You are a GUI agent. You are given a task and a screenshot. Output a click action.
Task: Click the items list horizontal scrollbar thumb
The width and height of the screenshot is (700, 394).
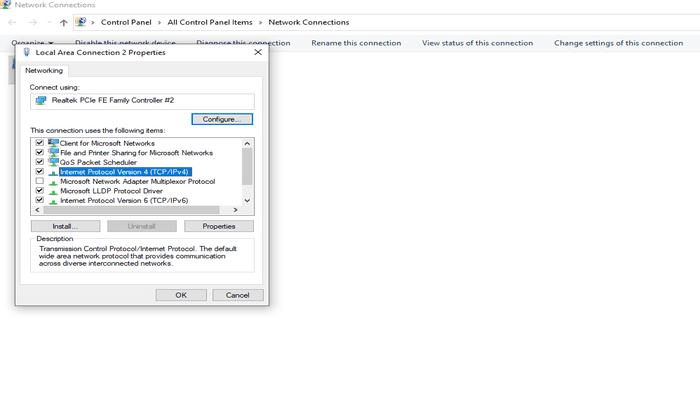pos(131,210)
